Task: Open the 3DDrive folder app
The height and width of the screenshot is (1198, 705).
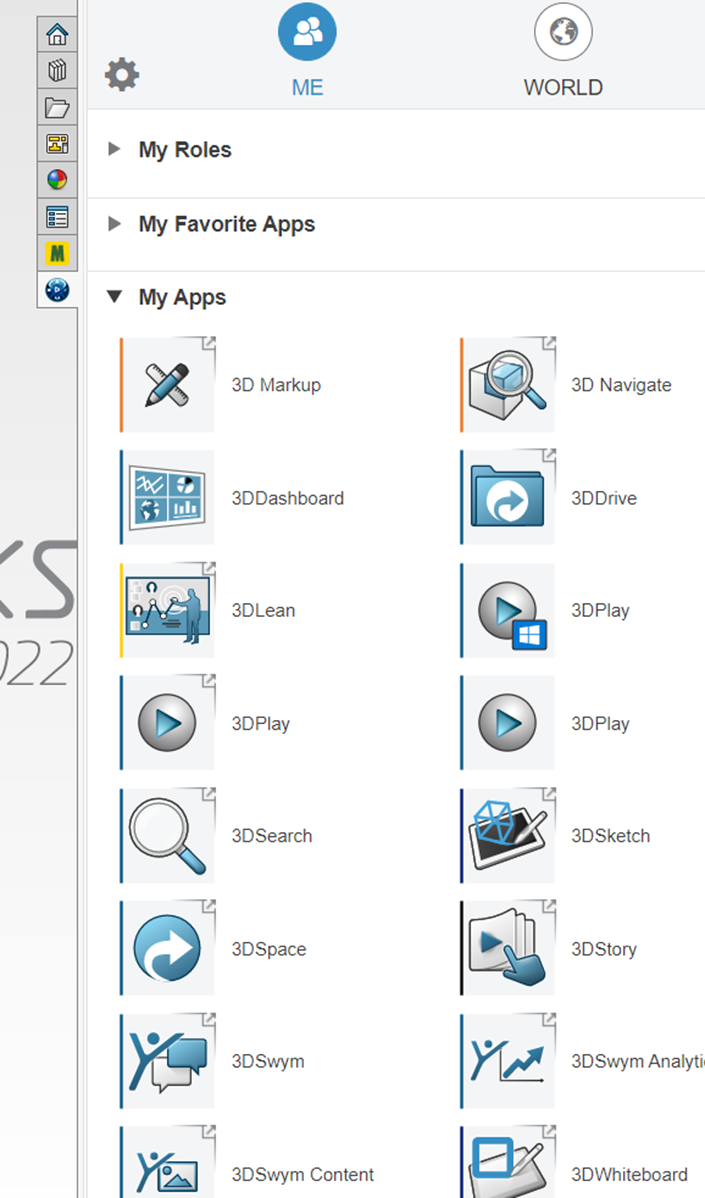Action: (508, 497)
